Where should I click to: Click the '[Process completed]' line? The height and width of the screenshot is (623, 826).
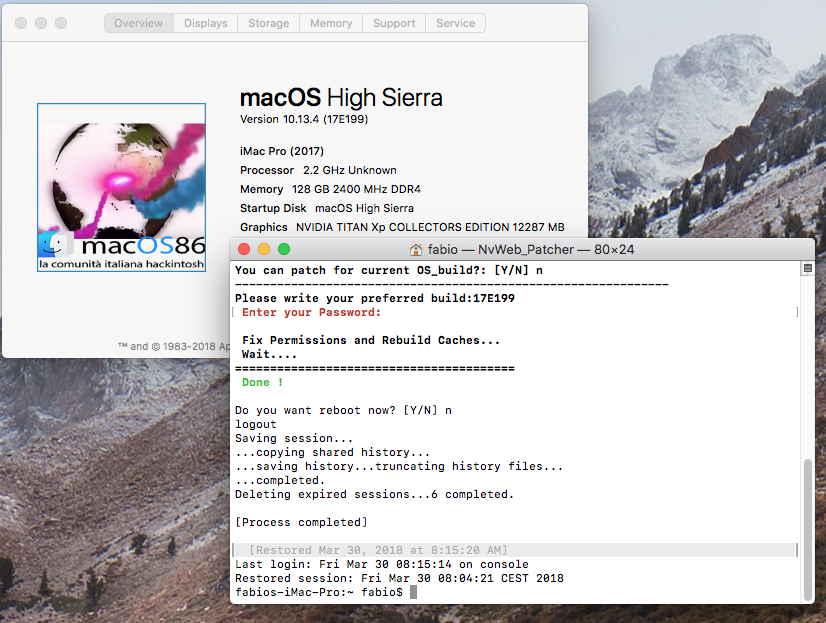click(301, 522)
